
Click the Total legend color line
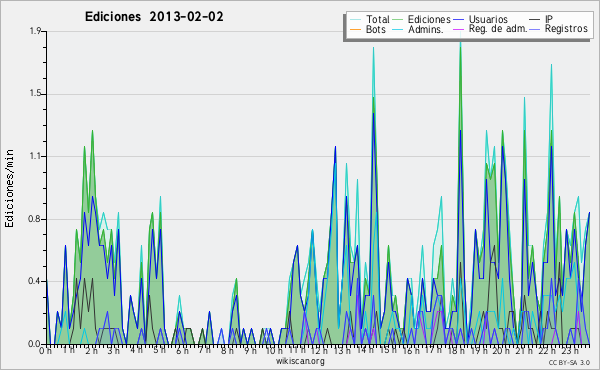tap(356, 20)
